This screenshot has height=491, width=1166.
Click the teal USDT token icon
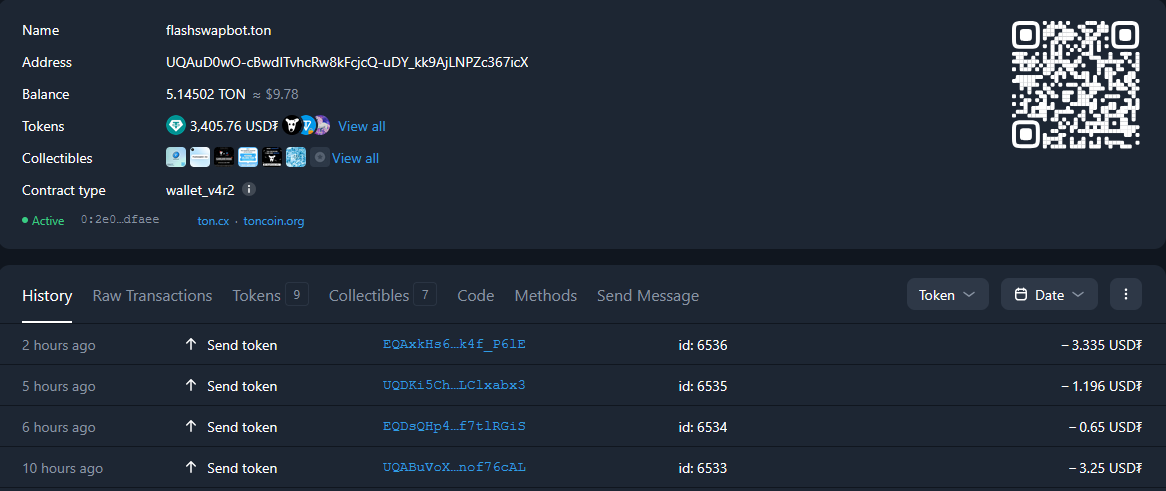pyautogui.click(x=176, y=125)
